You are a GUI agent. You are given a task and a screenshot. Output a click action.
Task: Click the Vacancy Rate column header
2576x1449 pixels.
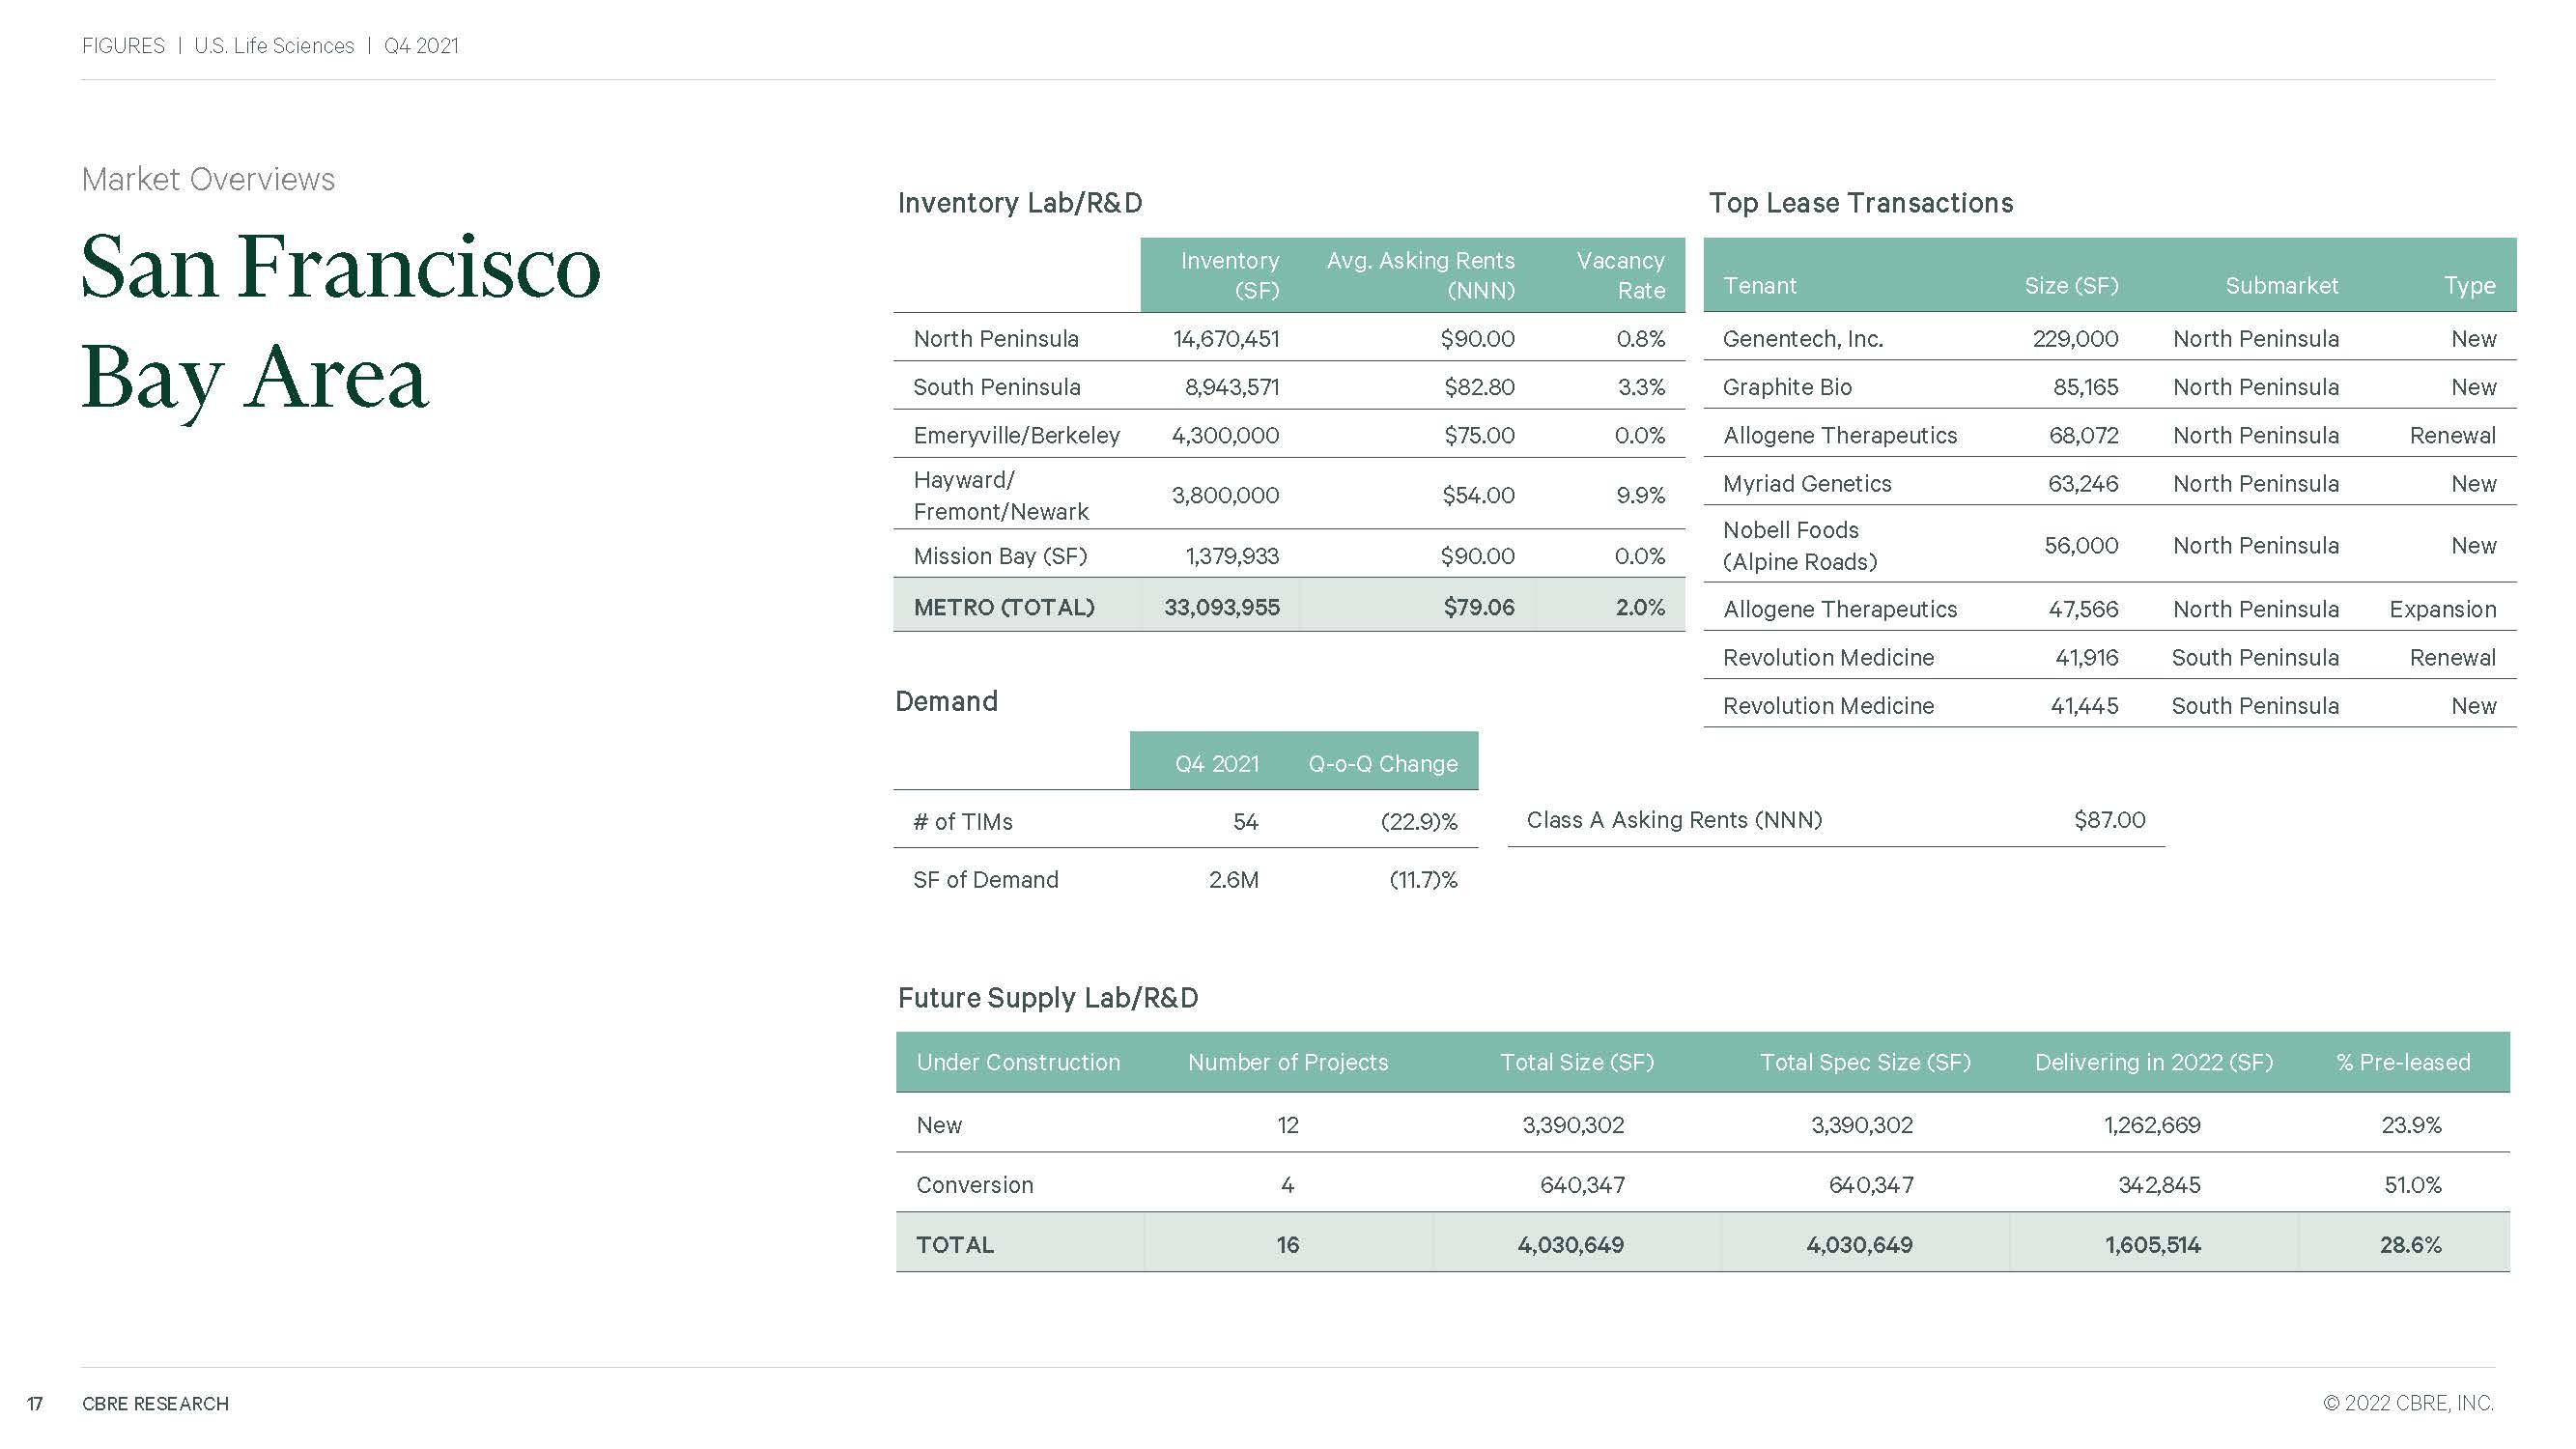[1620, 275]
